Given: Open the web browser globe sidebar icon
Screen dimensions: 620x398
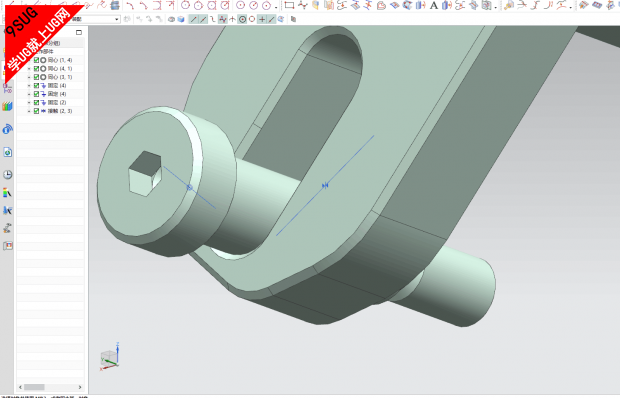Looking at the screenshot, I should (8, 153).
